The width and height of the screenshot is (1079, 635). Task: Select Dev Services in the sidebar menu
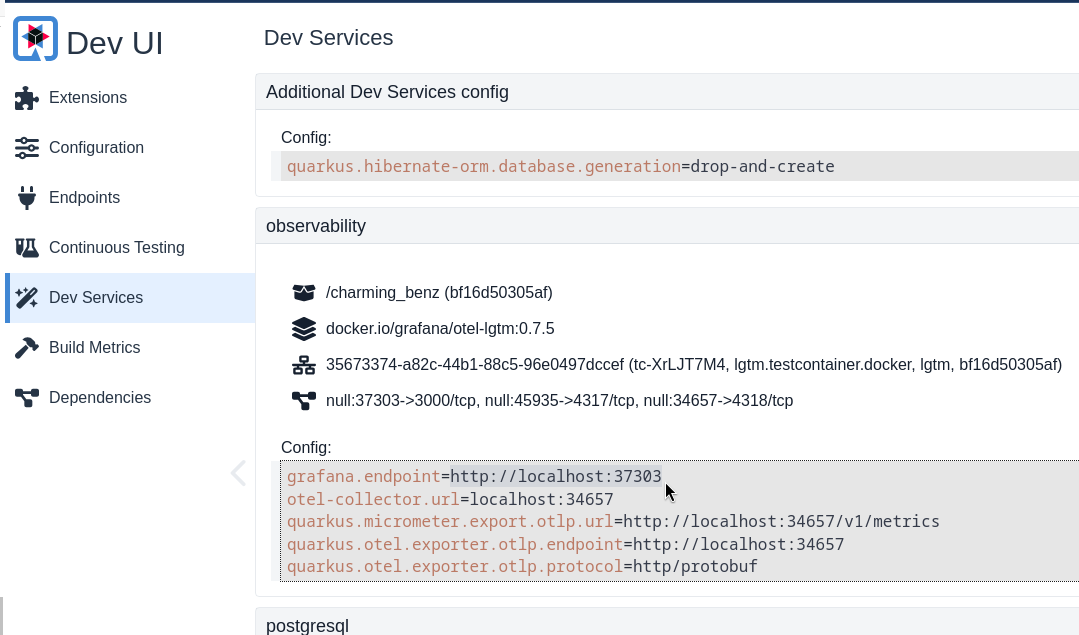(96, 297)
